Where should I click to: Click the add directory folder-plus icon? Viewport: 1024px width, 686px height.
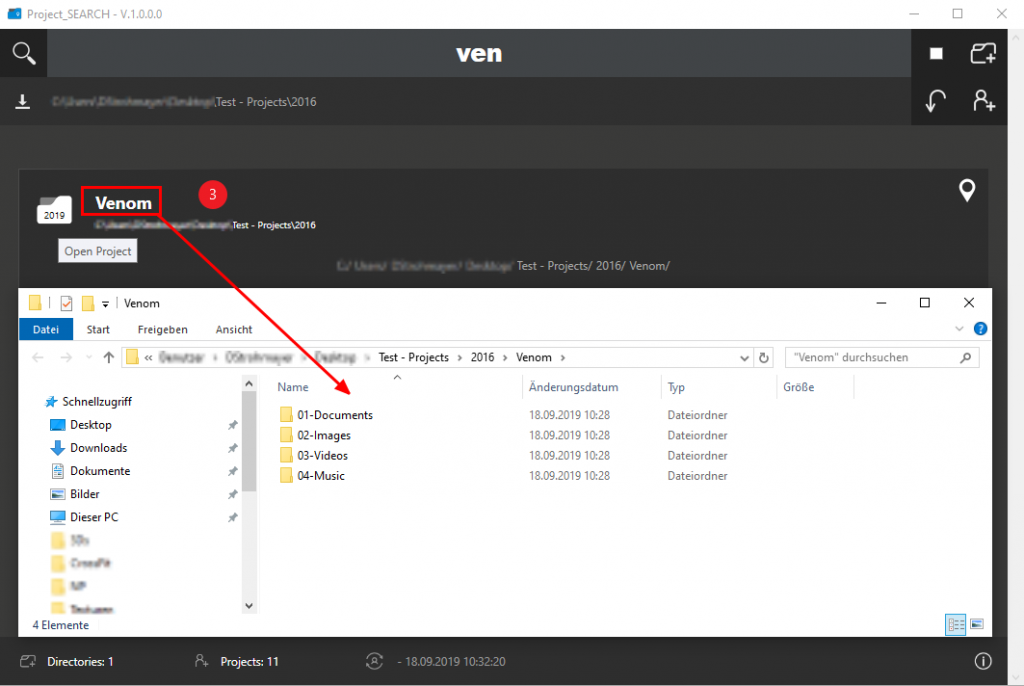[983, 54]
